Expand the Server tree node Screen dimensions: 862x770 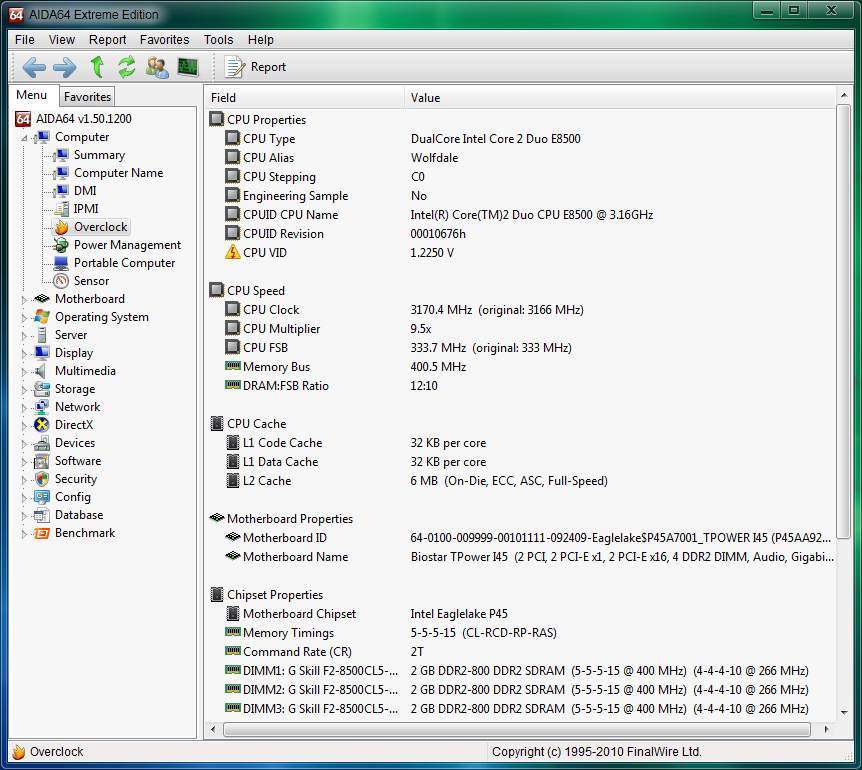tap(24, 336)
